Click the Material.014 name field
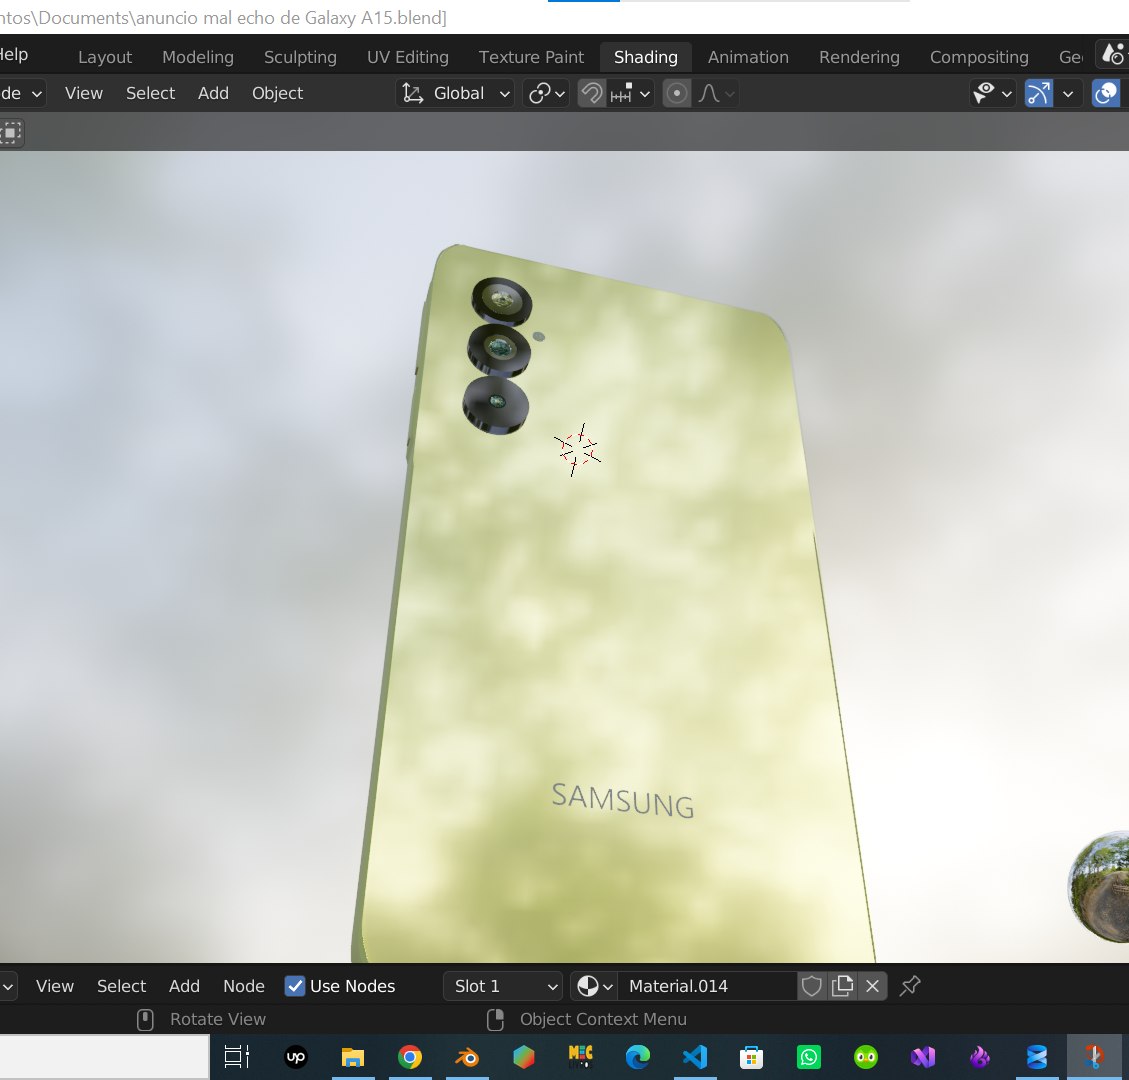This screenshot has height=1080, width=1129. (707, 986)
